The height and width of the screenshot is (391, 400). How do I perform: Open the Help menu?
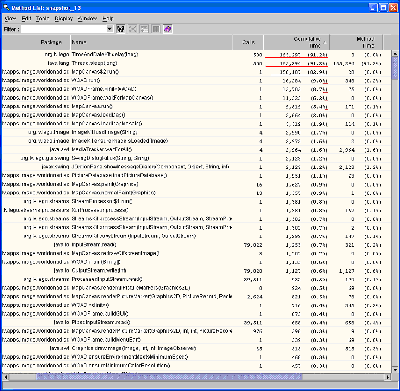108,19
